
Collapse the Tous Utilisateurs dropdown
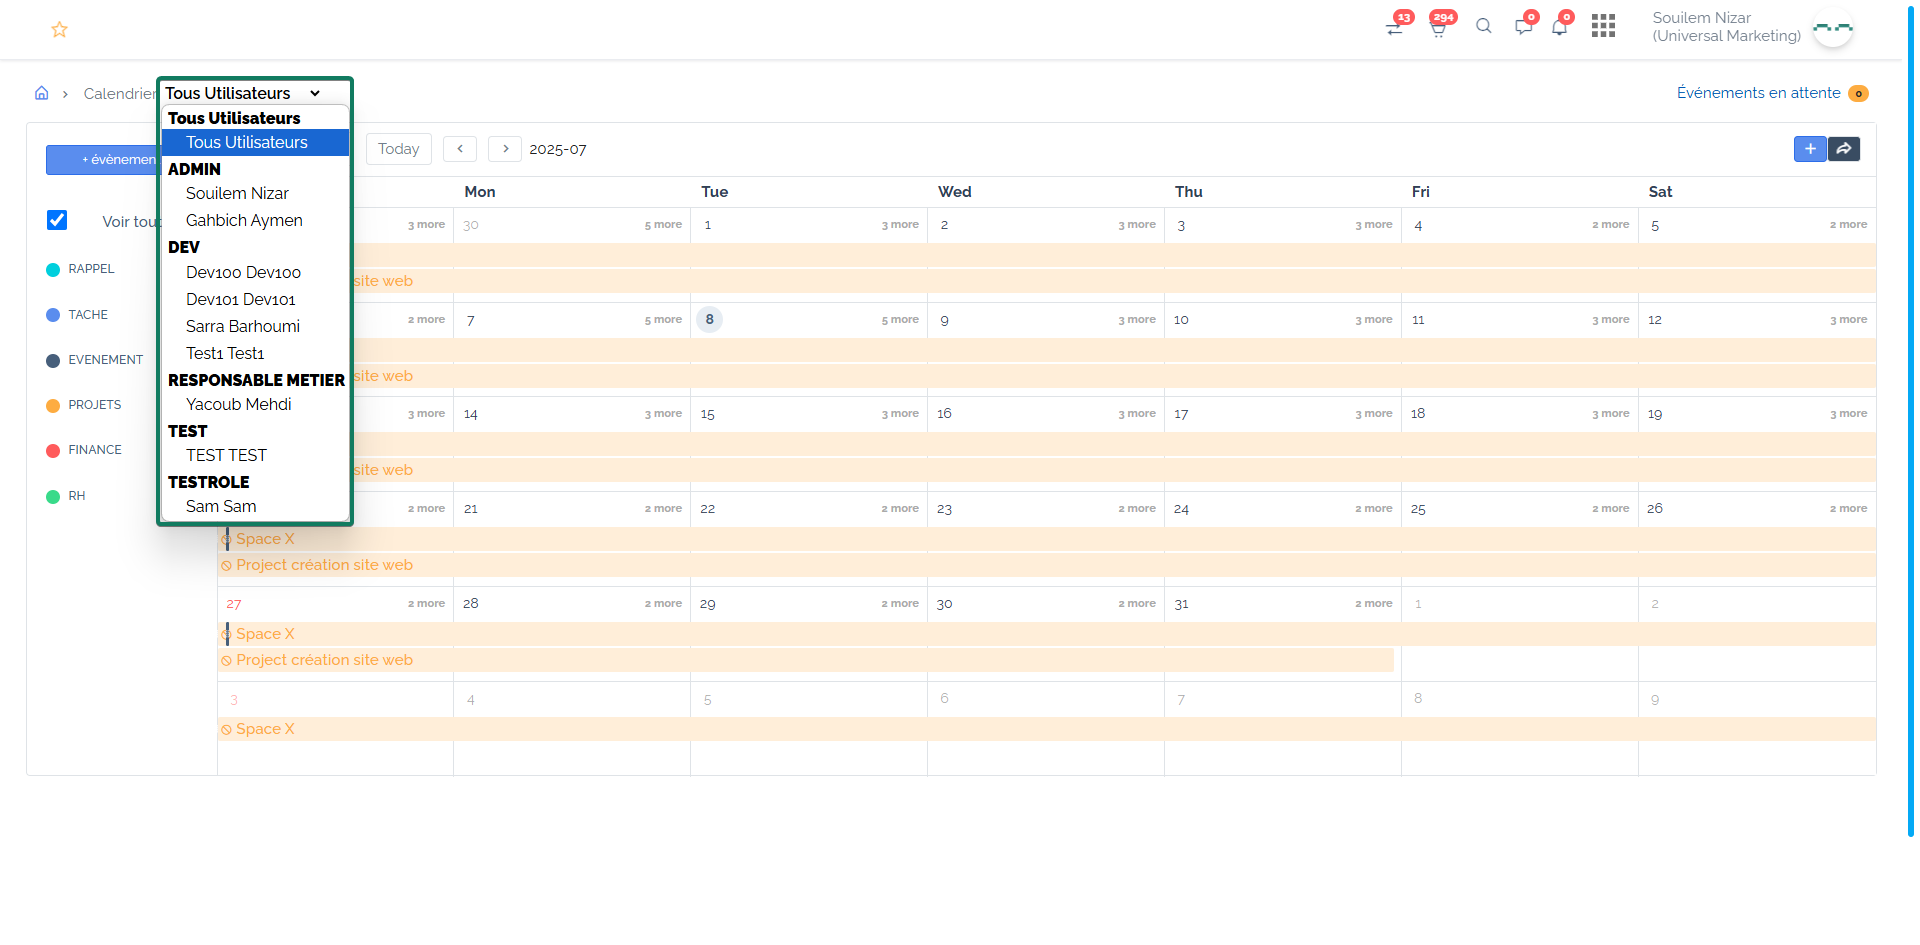(243, 93)
